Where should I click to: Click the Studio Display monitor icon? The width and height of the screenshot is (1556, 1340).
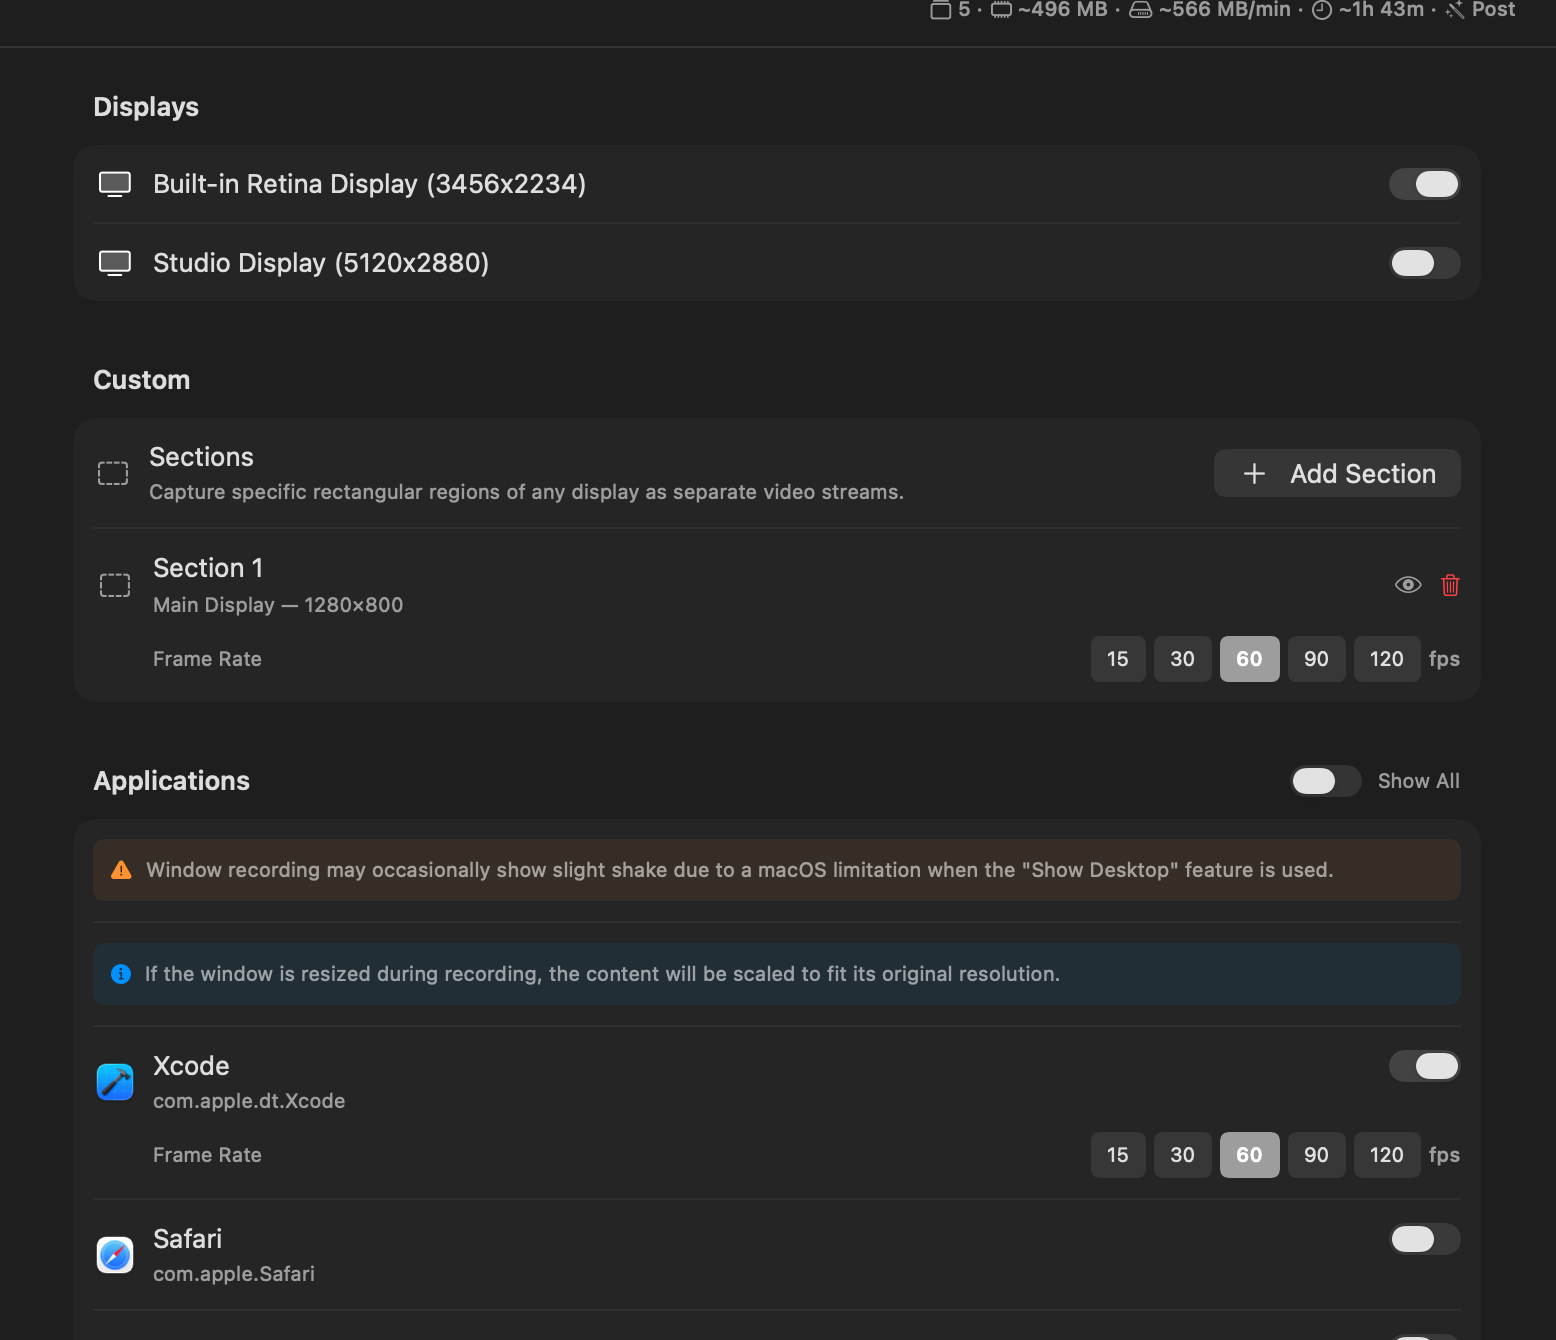115,263
